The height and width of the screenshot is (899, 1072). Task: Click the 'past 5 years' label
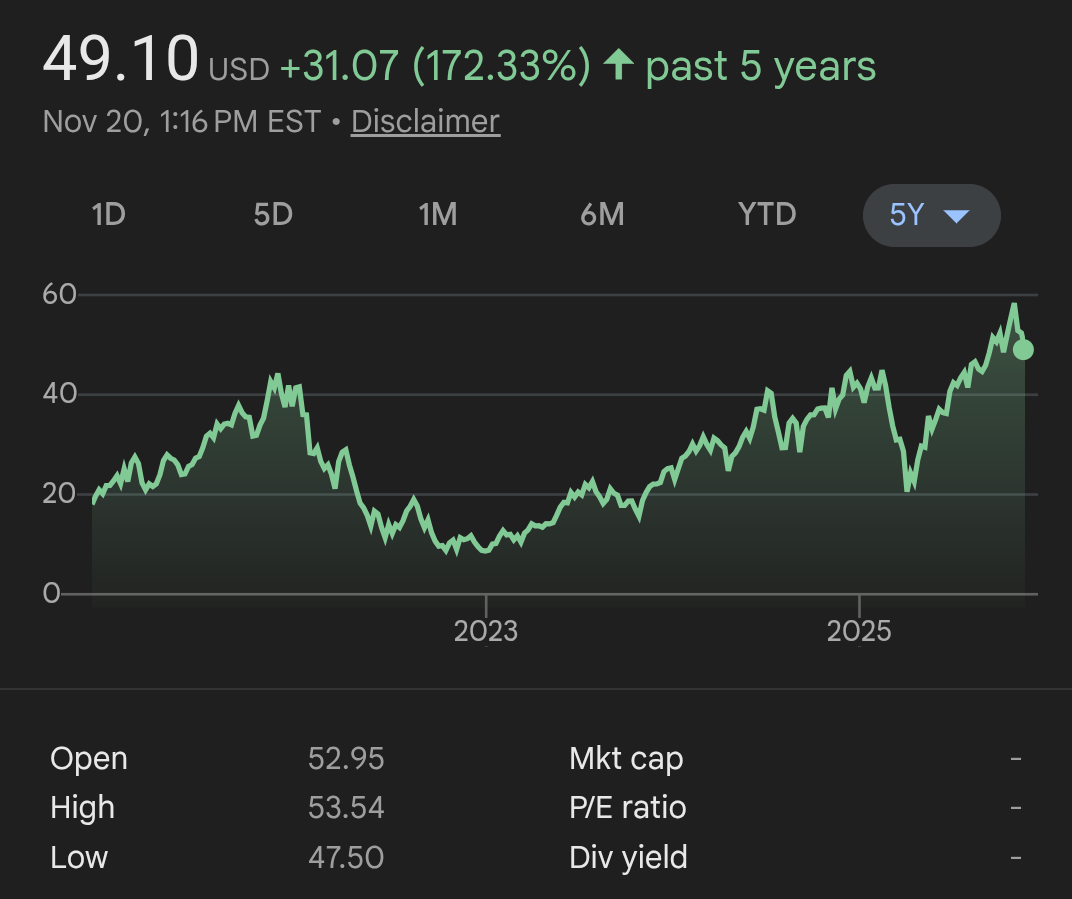(760, 67)
